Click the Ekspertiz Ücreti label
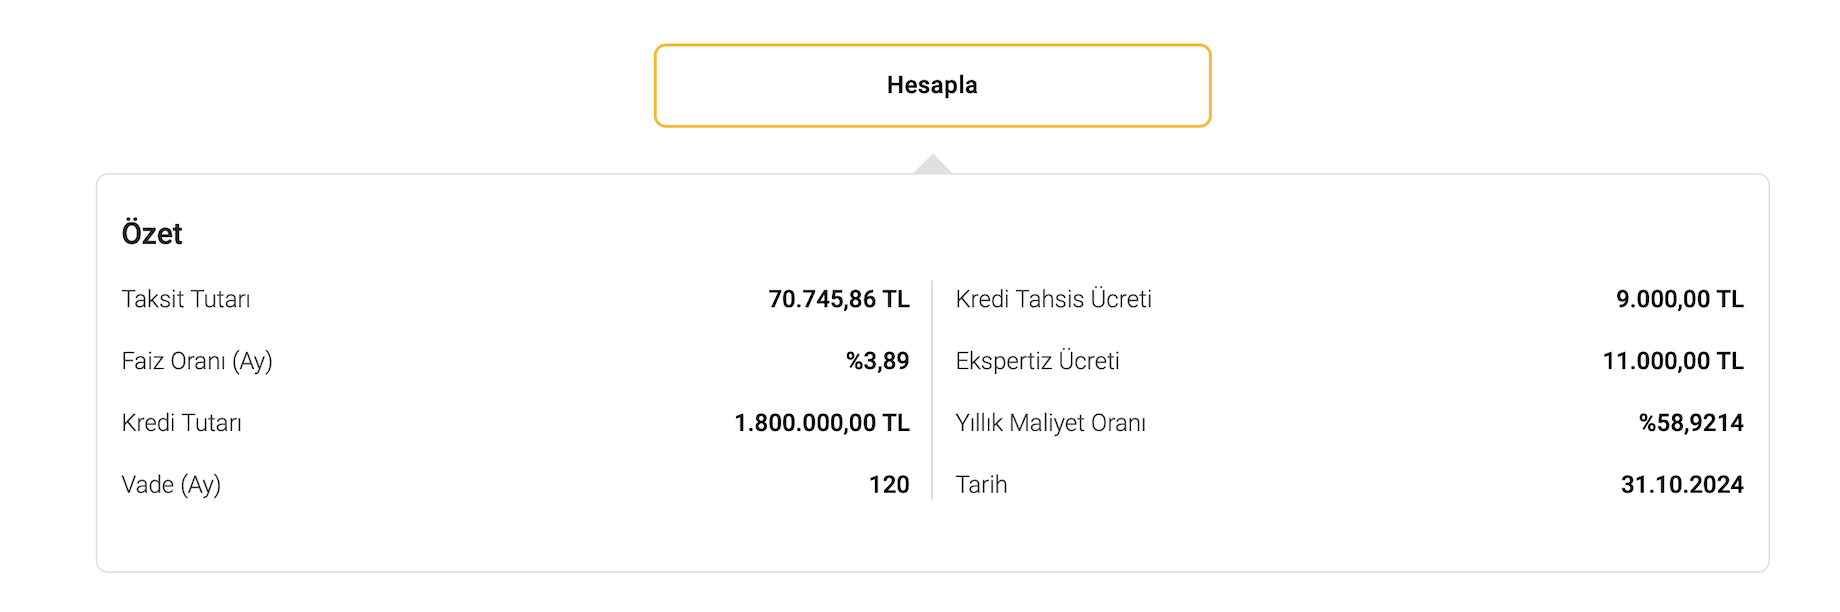 pyautogui.click(x=1037, y=361)
